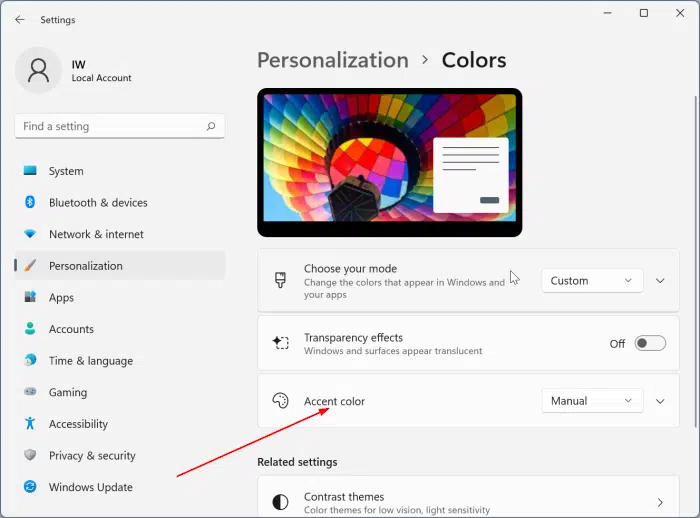This screenshot has height=518, width=700.
Task: Click the balloon desktop preview image
Action: [x=389, y=162]
